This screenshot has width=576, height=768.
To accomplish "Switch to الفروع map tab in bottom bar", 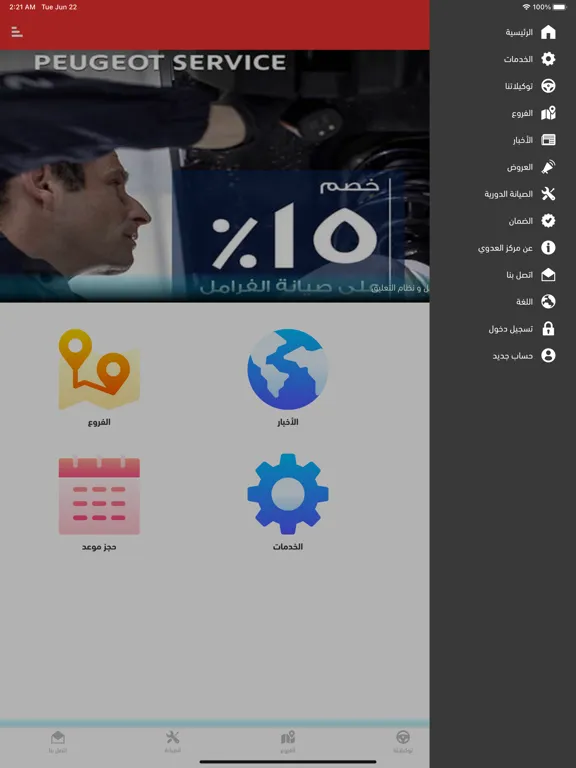I will tap(288, 742).
